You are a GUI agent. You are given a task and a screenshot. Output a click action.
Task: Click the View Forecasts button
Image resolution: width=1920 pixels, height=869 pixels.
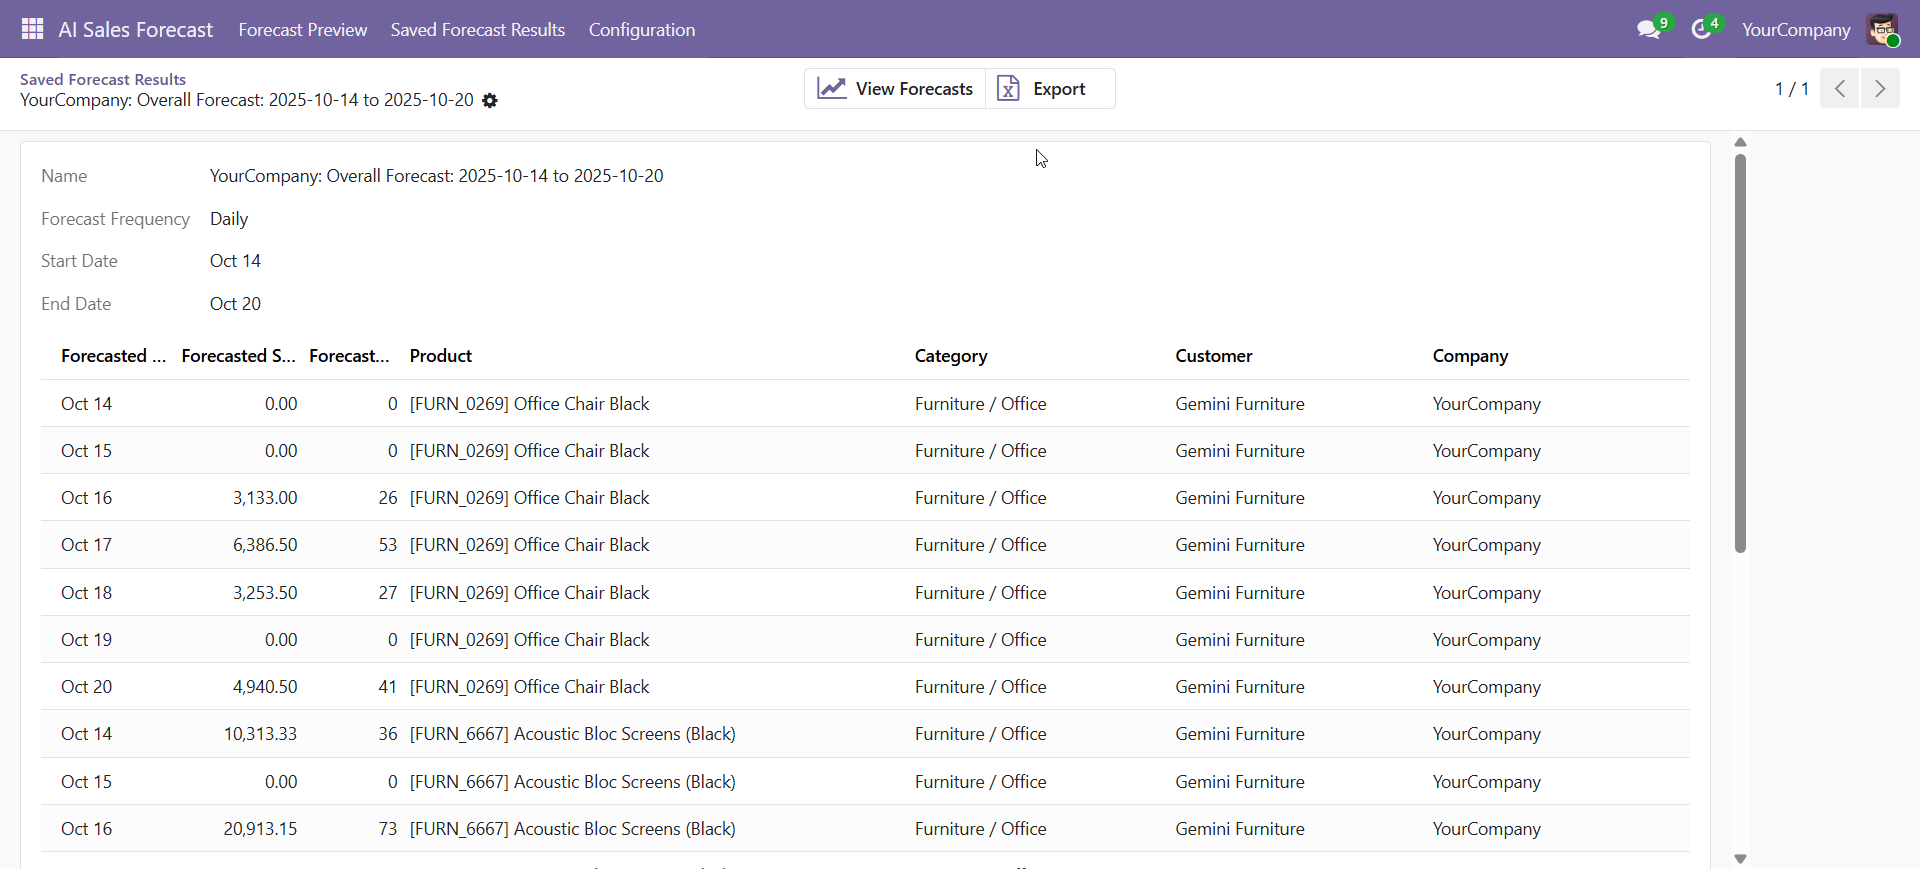pos(895,89)
